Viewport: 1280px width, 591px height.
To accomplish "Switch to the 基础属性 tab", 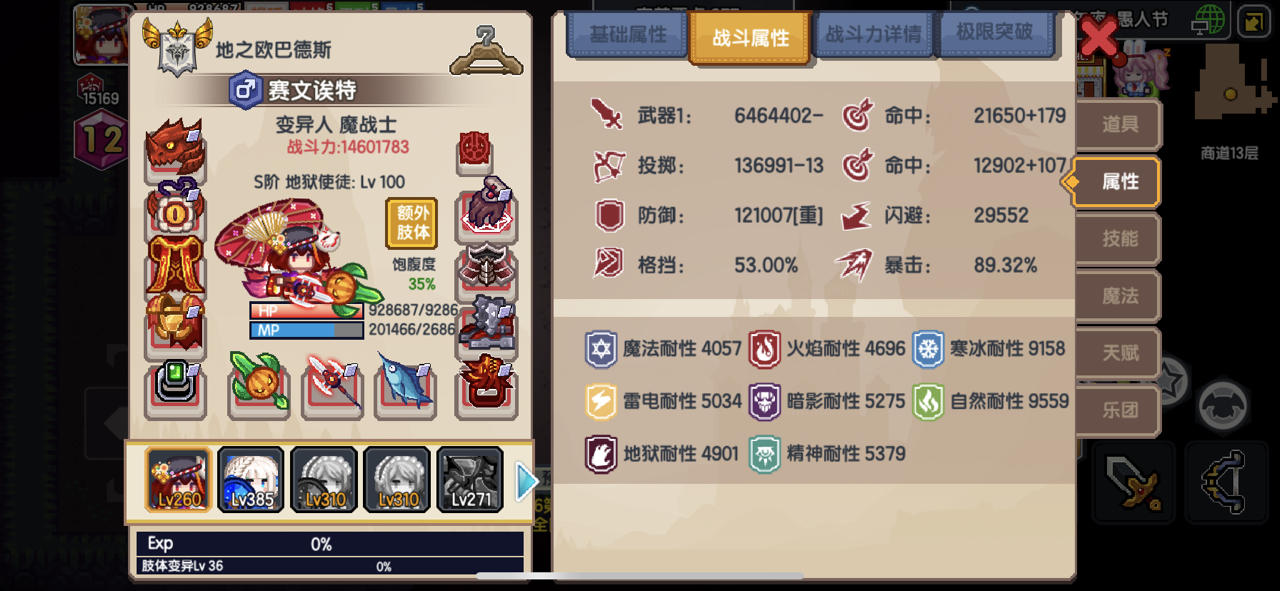I will click(627, 35).
